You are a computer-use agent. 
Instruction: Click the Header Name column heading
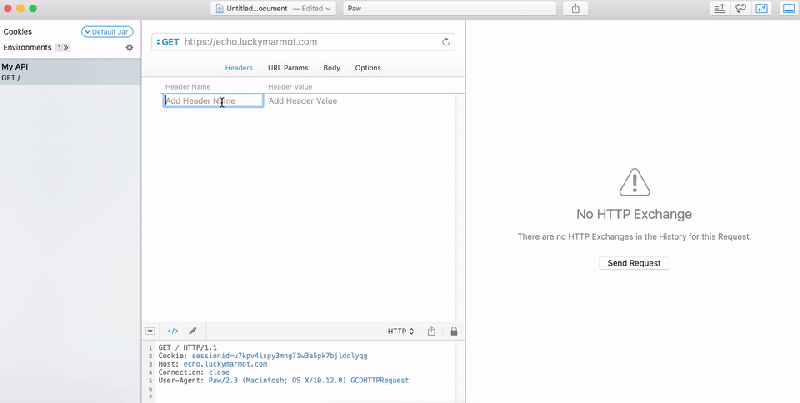tap(188, 87)
